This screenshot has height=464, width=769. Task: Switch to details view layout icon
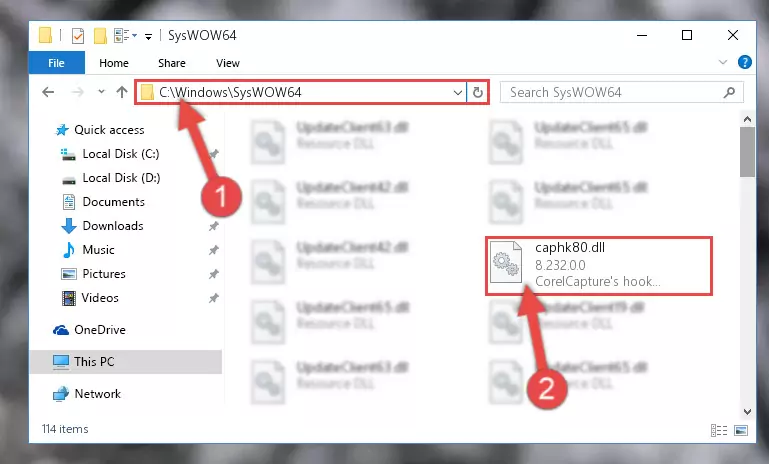click(x=718, y=430)
